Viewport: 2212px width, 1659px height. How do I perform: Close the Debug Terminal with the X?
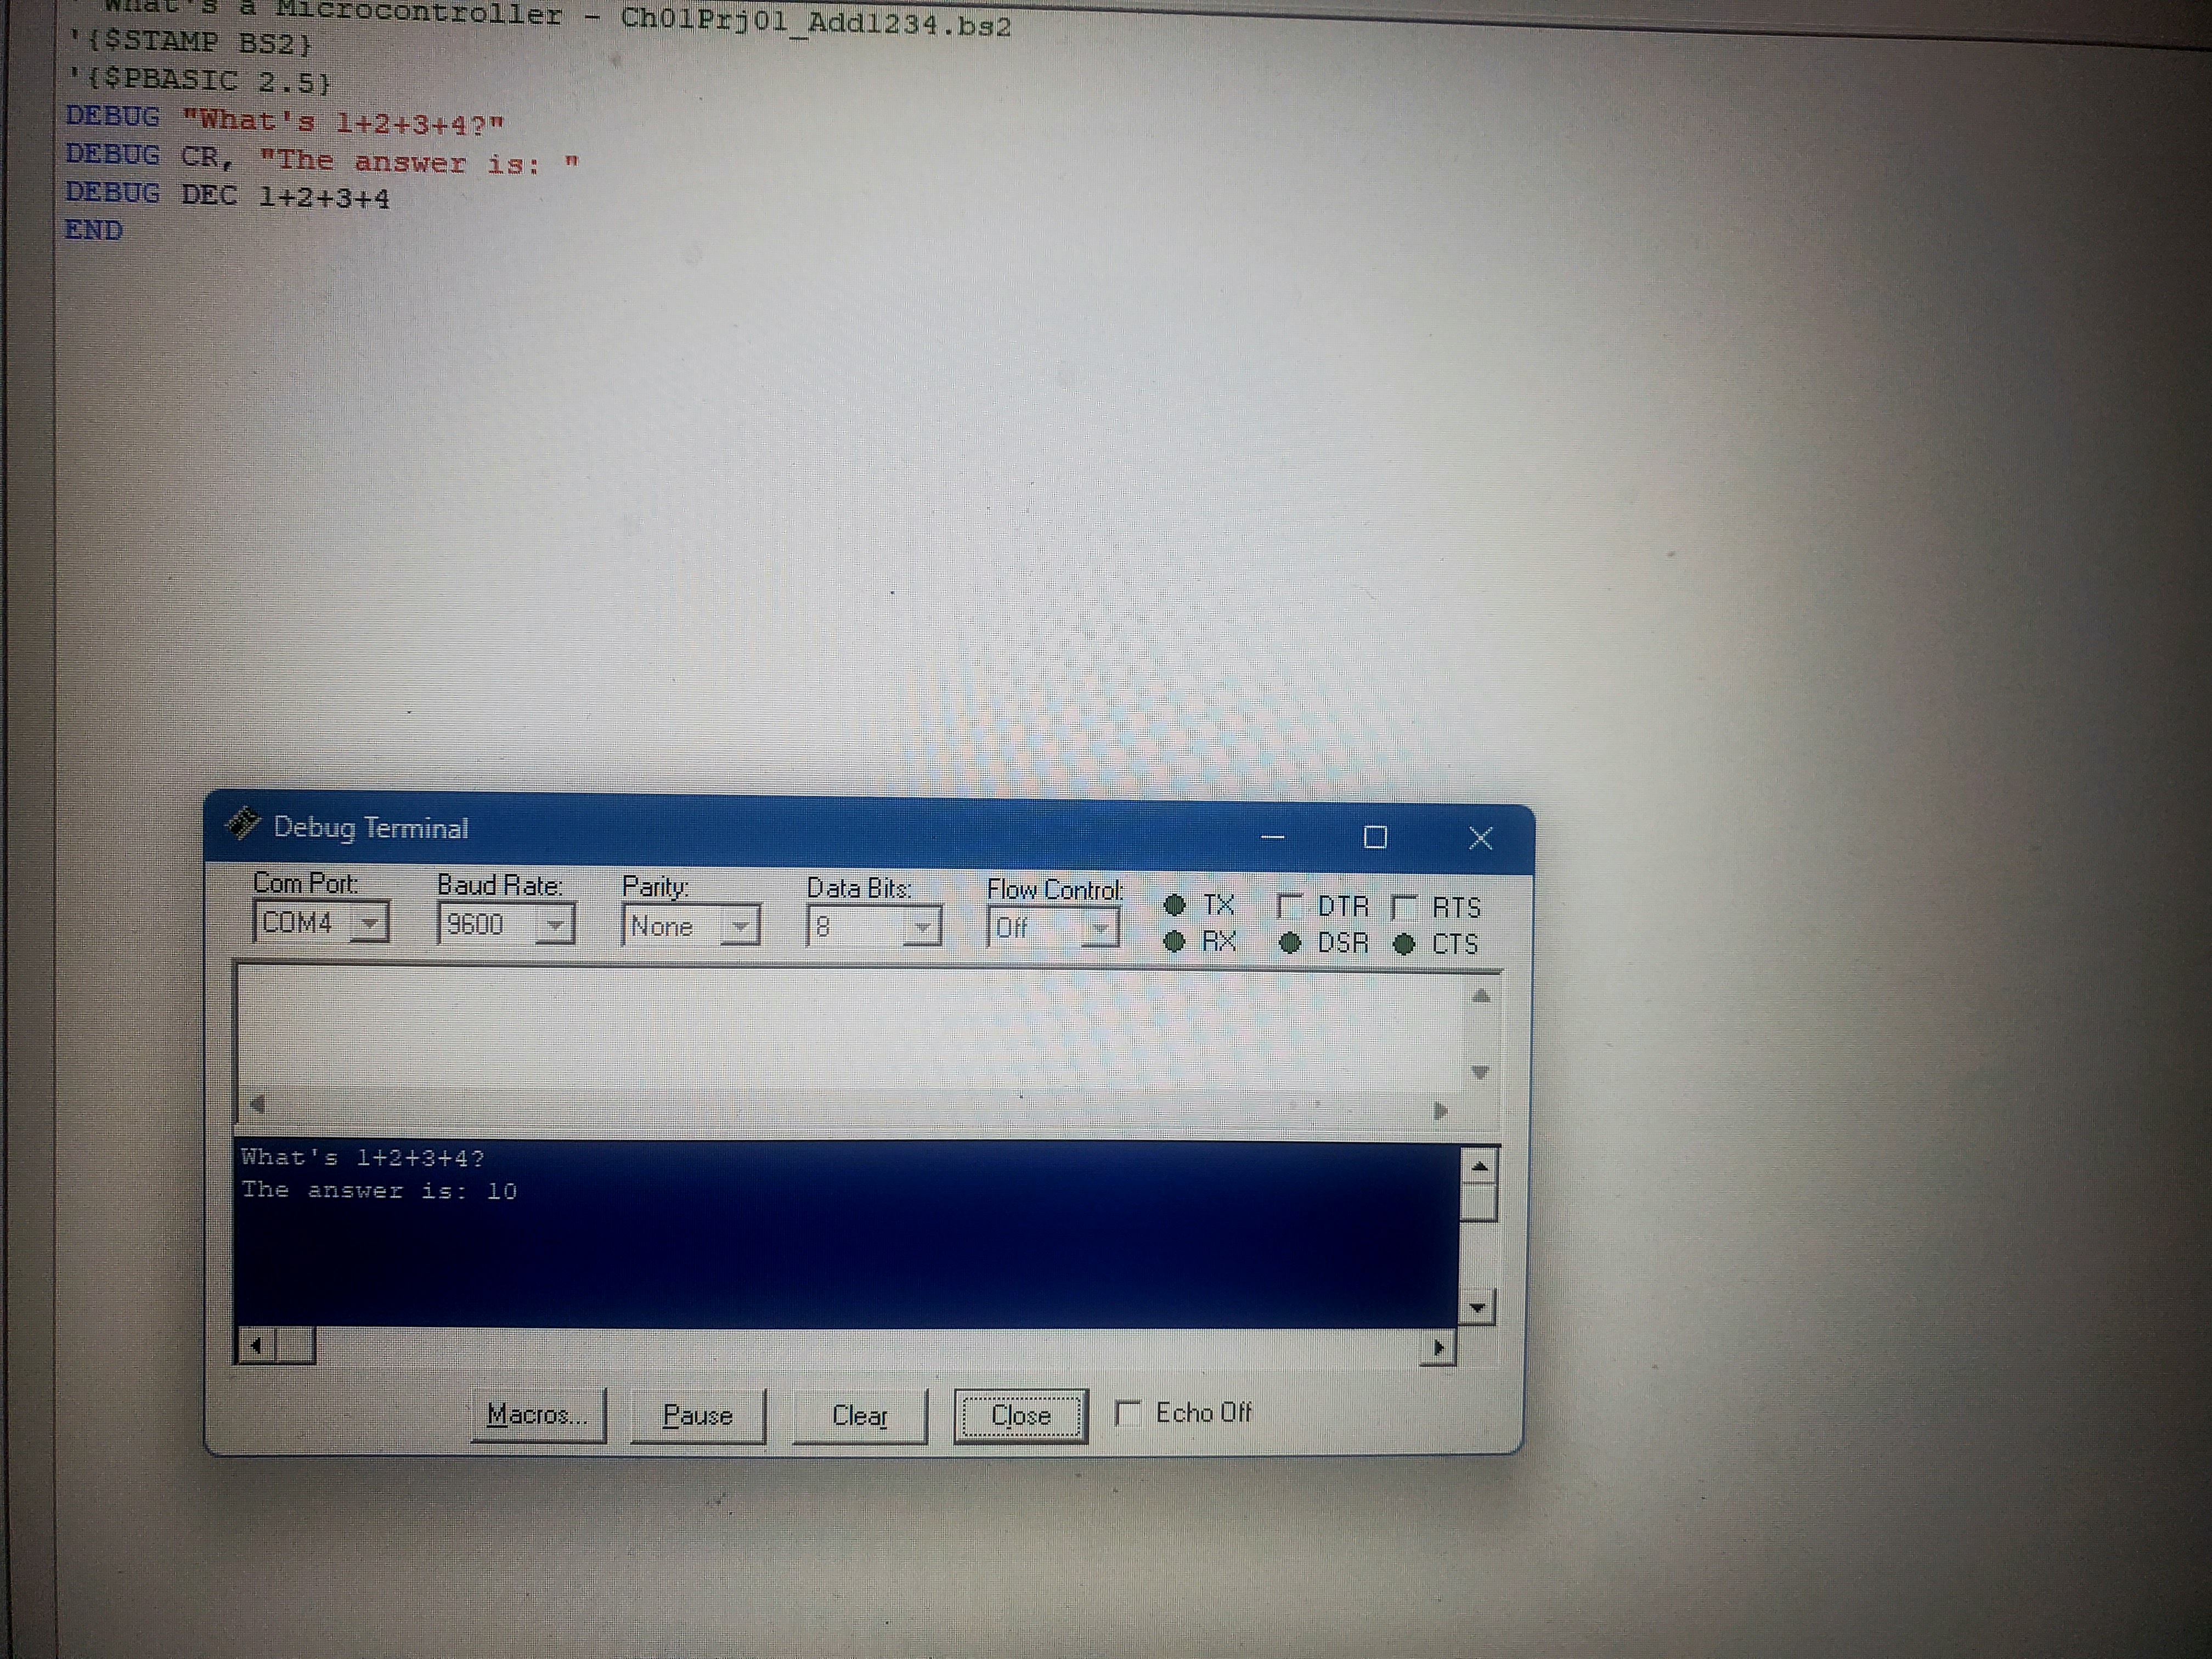pyautogui.click(x=1481, y=838)
